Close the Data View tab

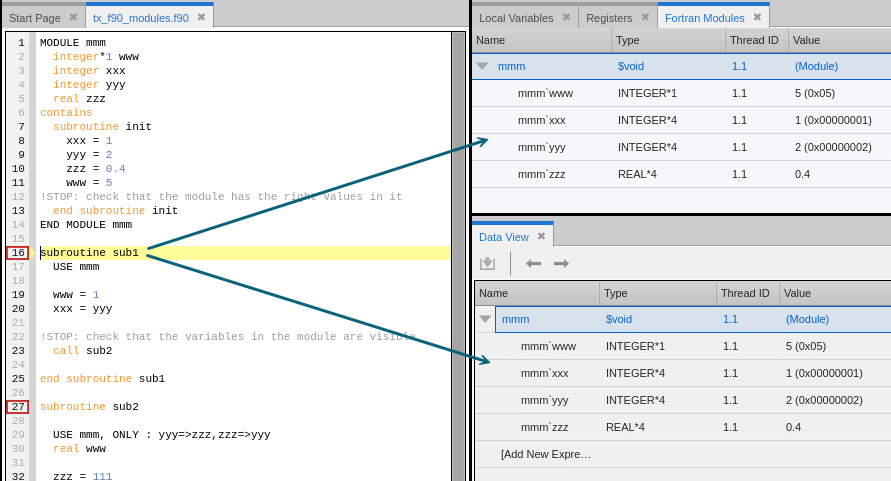tap(541, 237)
